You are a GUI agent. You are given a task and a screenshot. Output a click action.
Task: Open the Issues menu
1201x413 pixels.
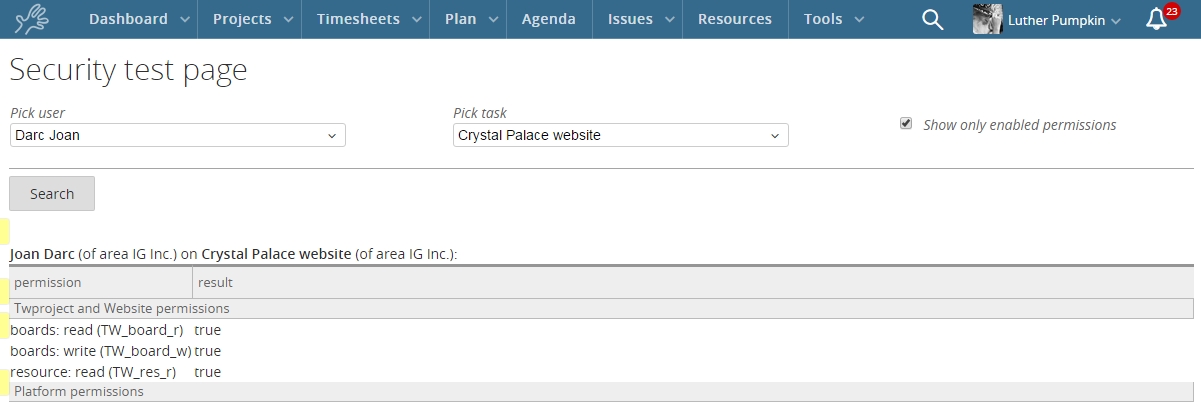(x=637, y=19)
